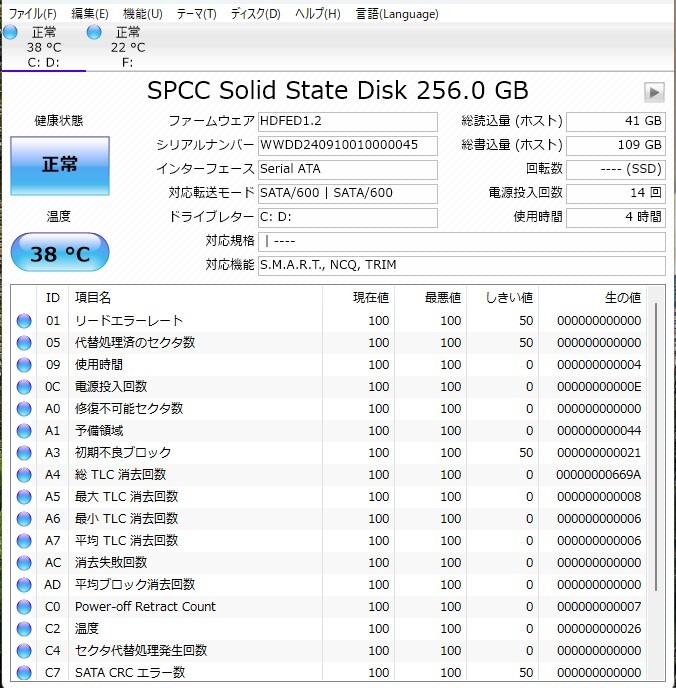Screen dimensions: 676x688
Task: Click the SATA CRC エラー数 item name
Action: pyautogui.click(x=130, y=673)
